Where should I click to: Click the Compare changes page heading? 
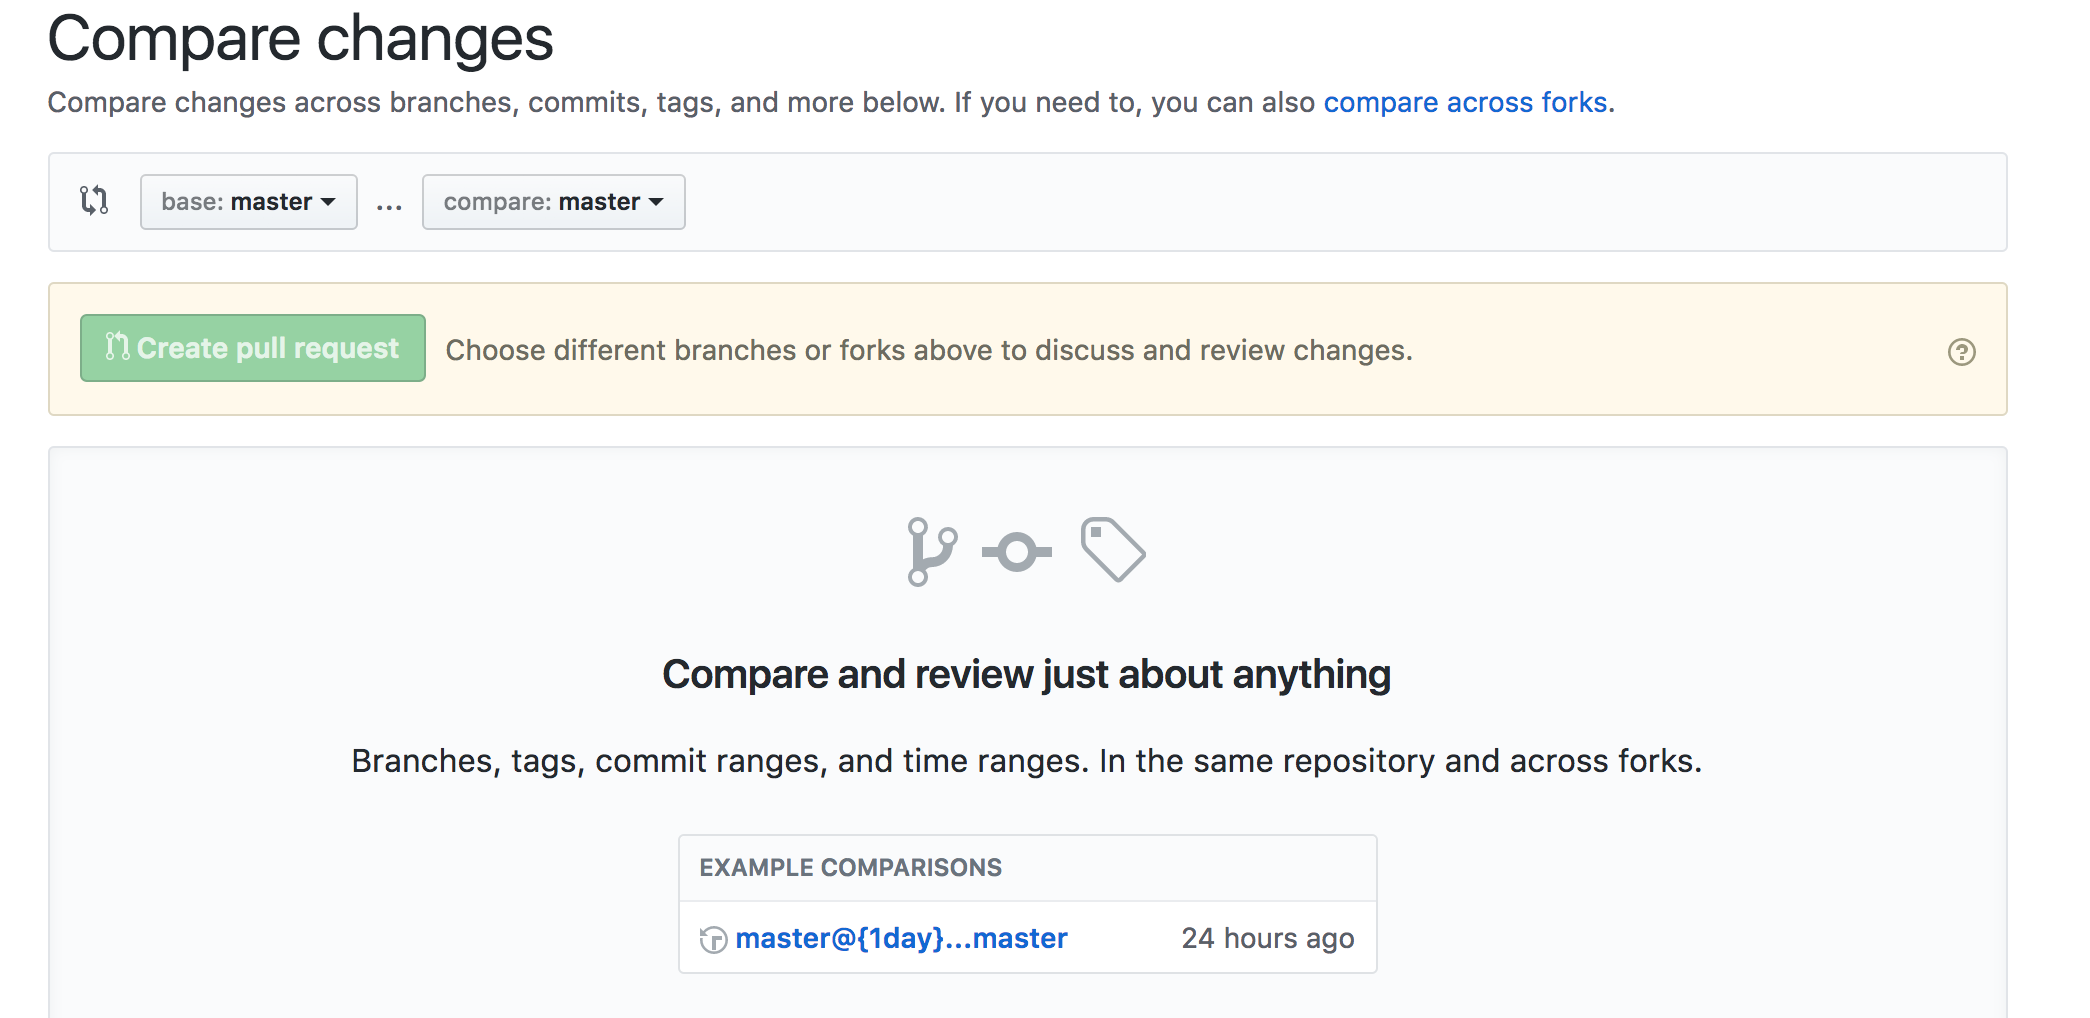point(300,39)
